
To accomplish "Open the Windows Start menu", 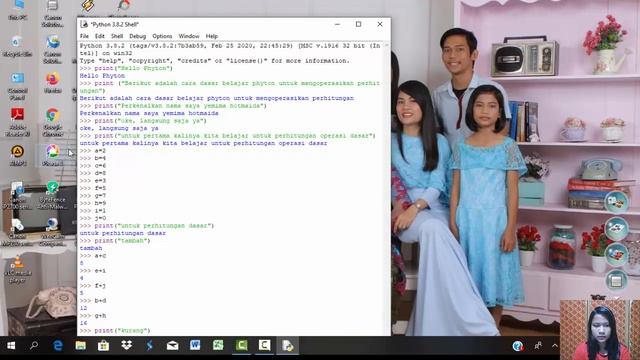I will pos(11,346).
